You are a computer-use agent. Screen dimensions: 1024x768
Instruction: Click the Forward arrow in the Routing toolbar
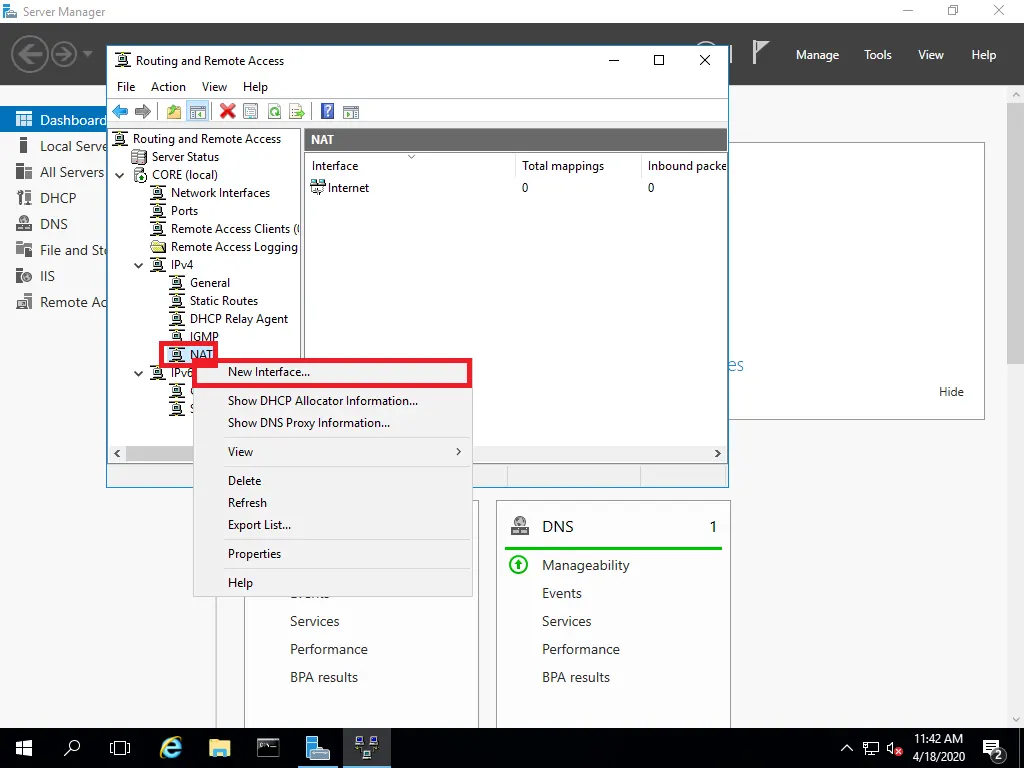point(142,112)
